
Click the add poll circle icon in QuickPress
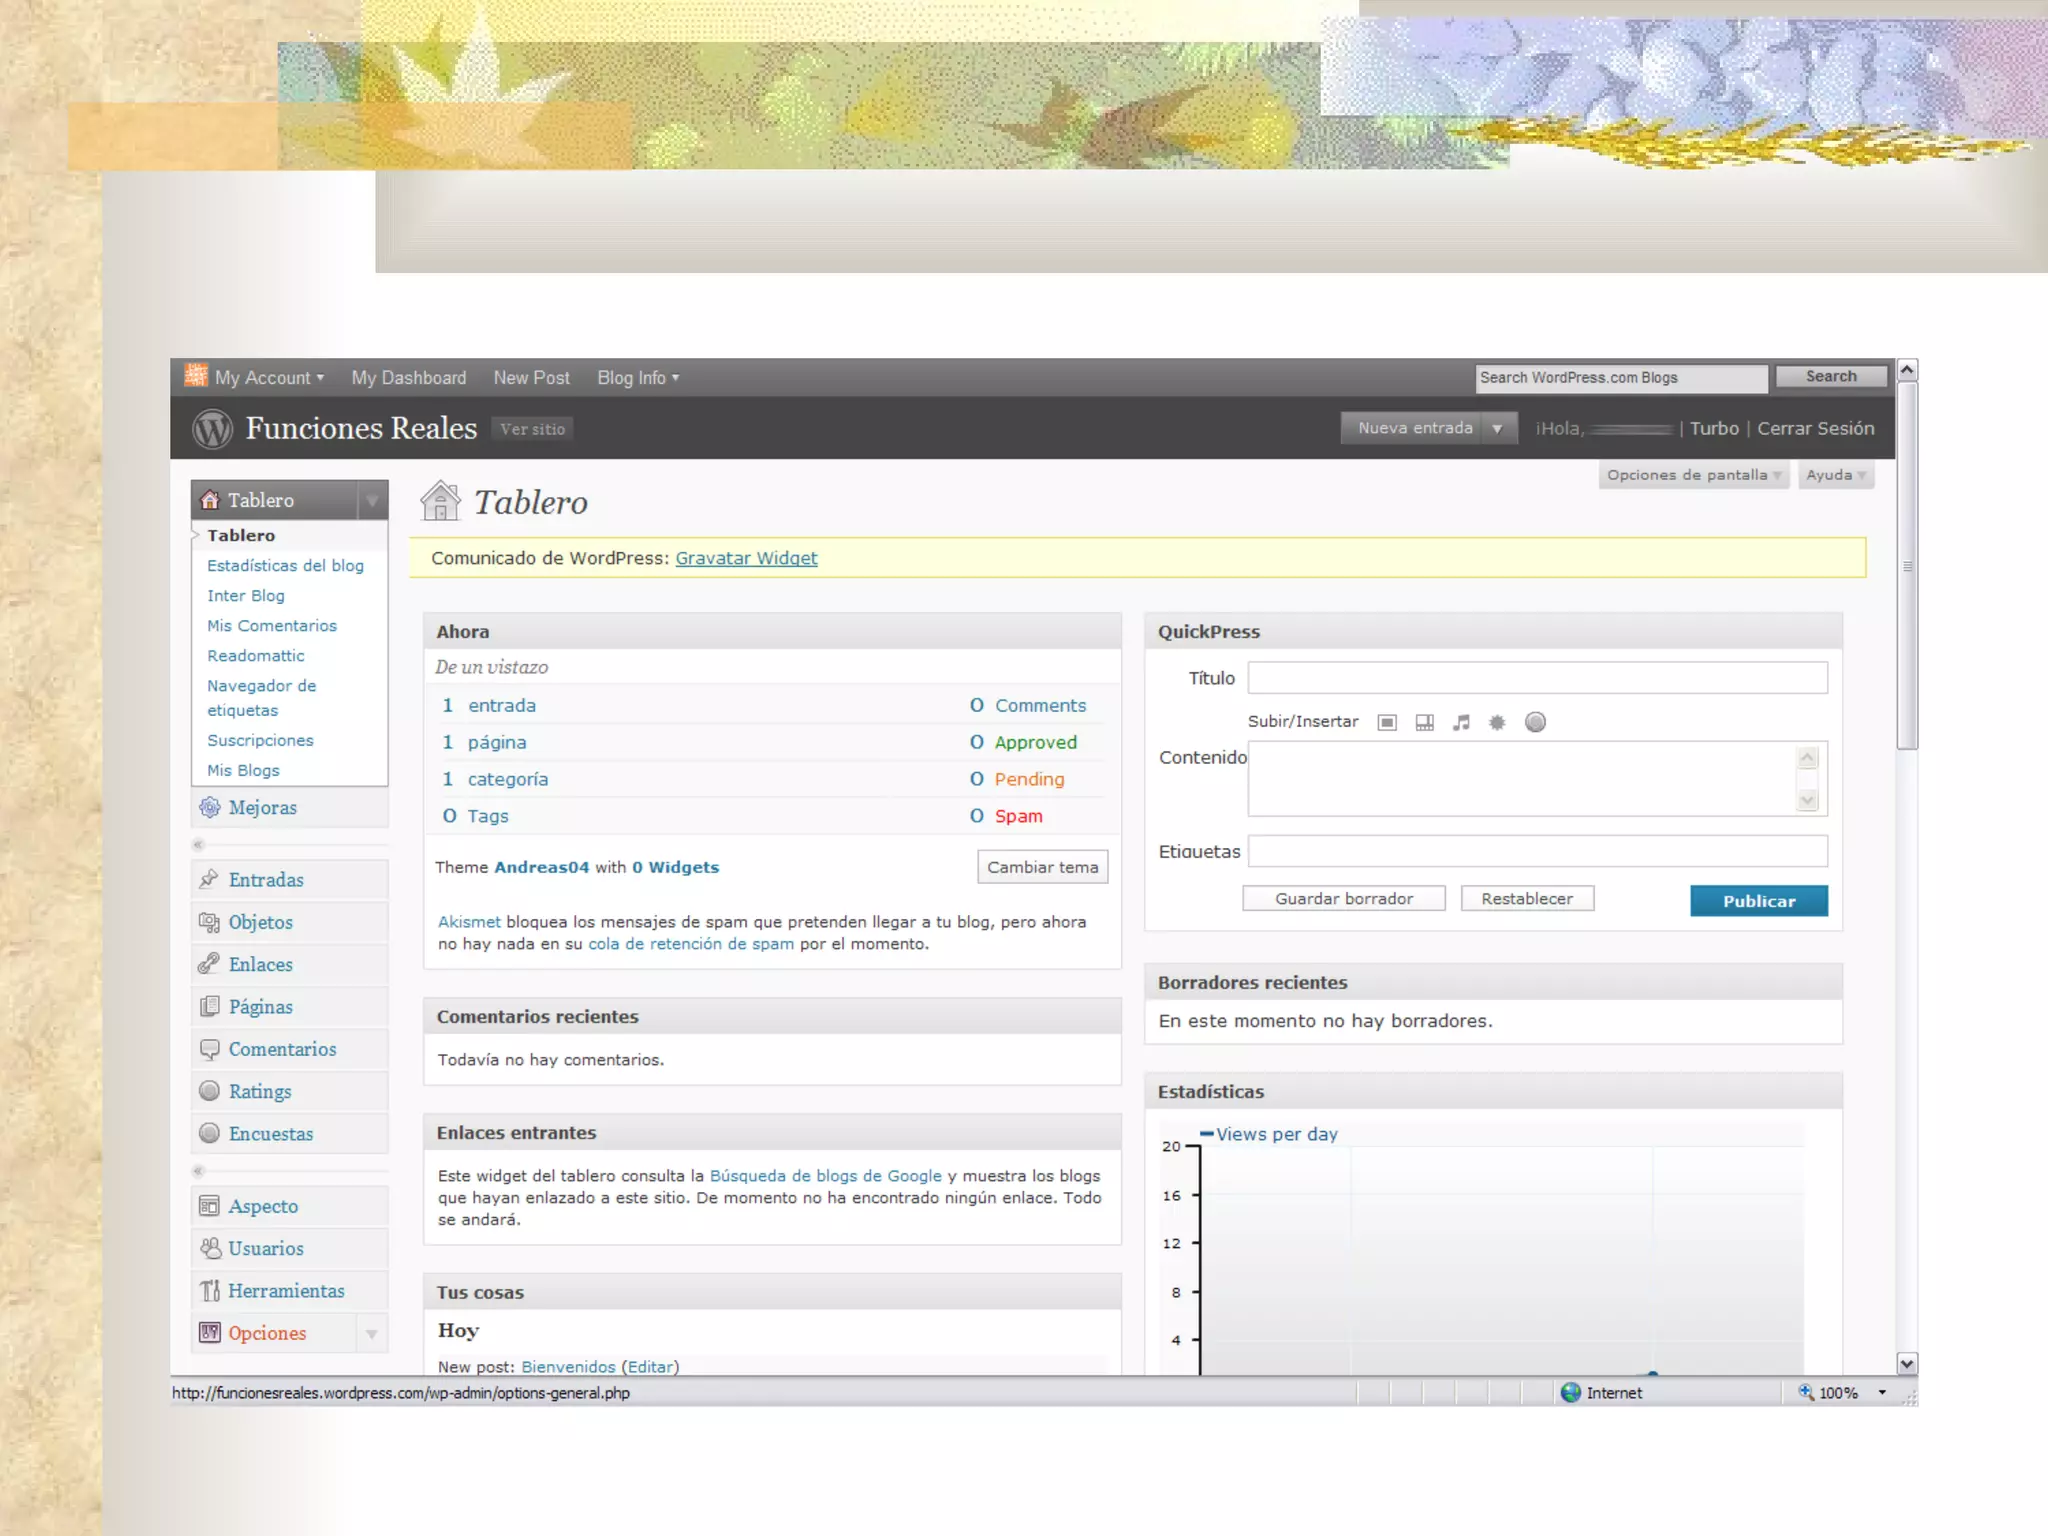click(x=1535, y=722)
